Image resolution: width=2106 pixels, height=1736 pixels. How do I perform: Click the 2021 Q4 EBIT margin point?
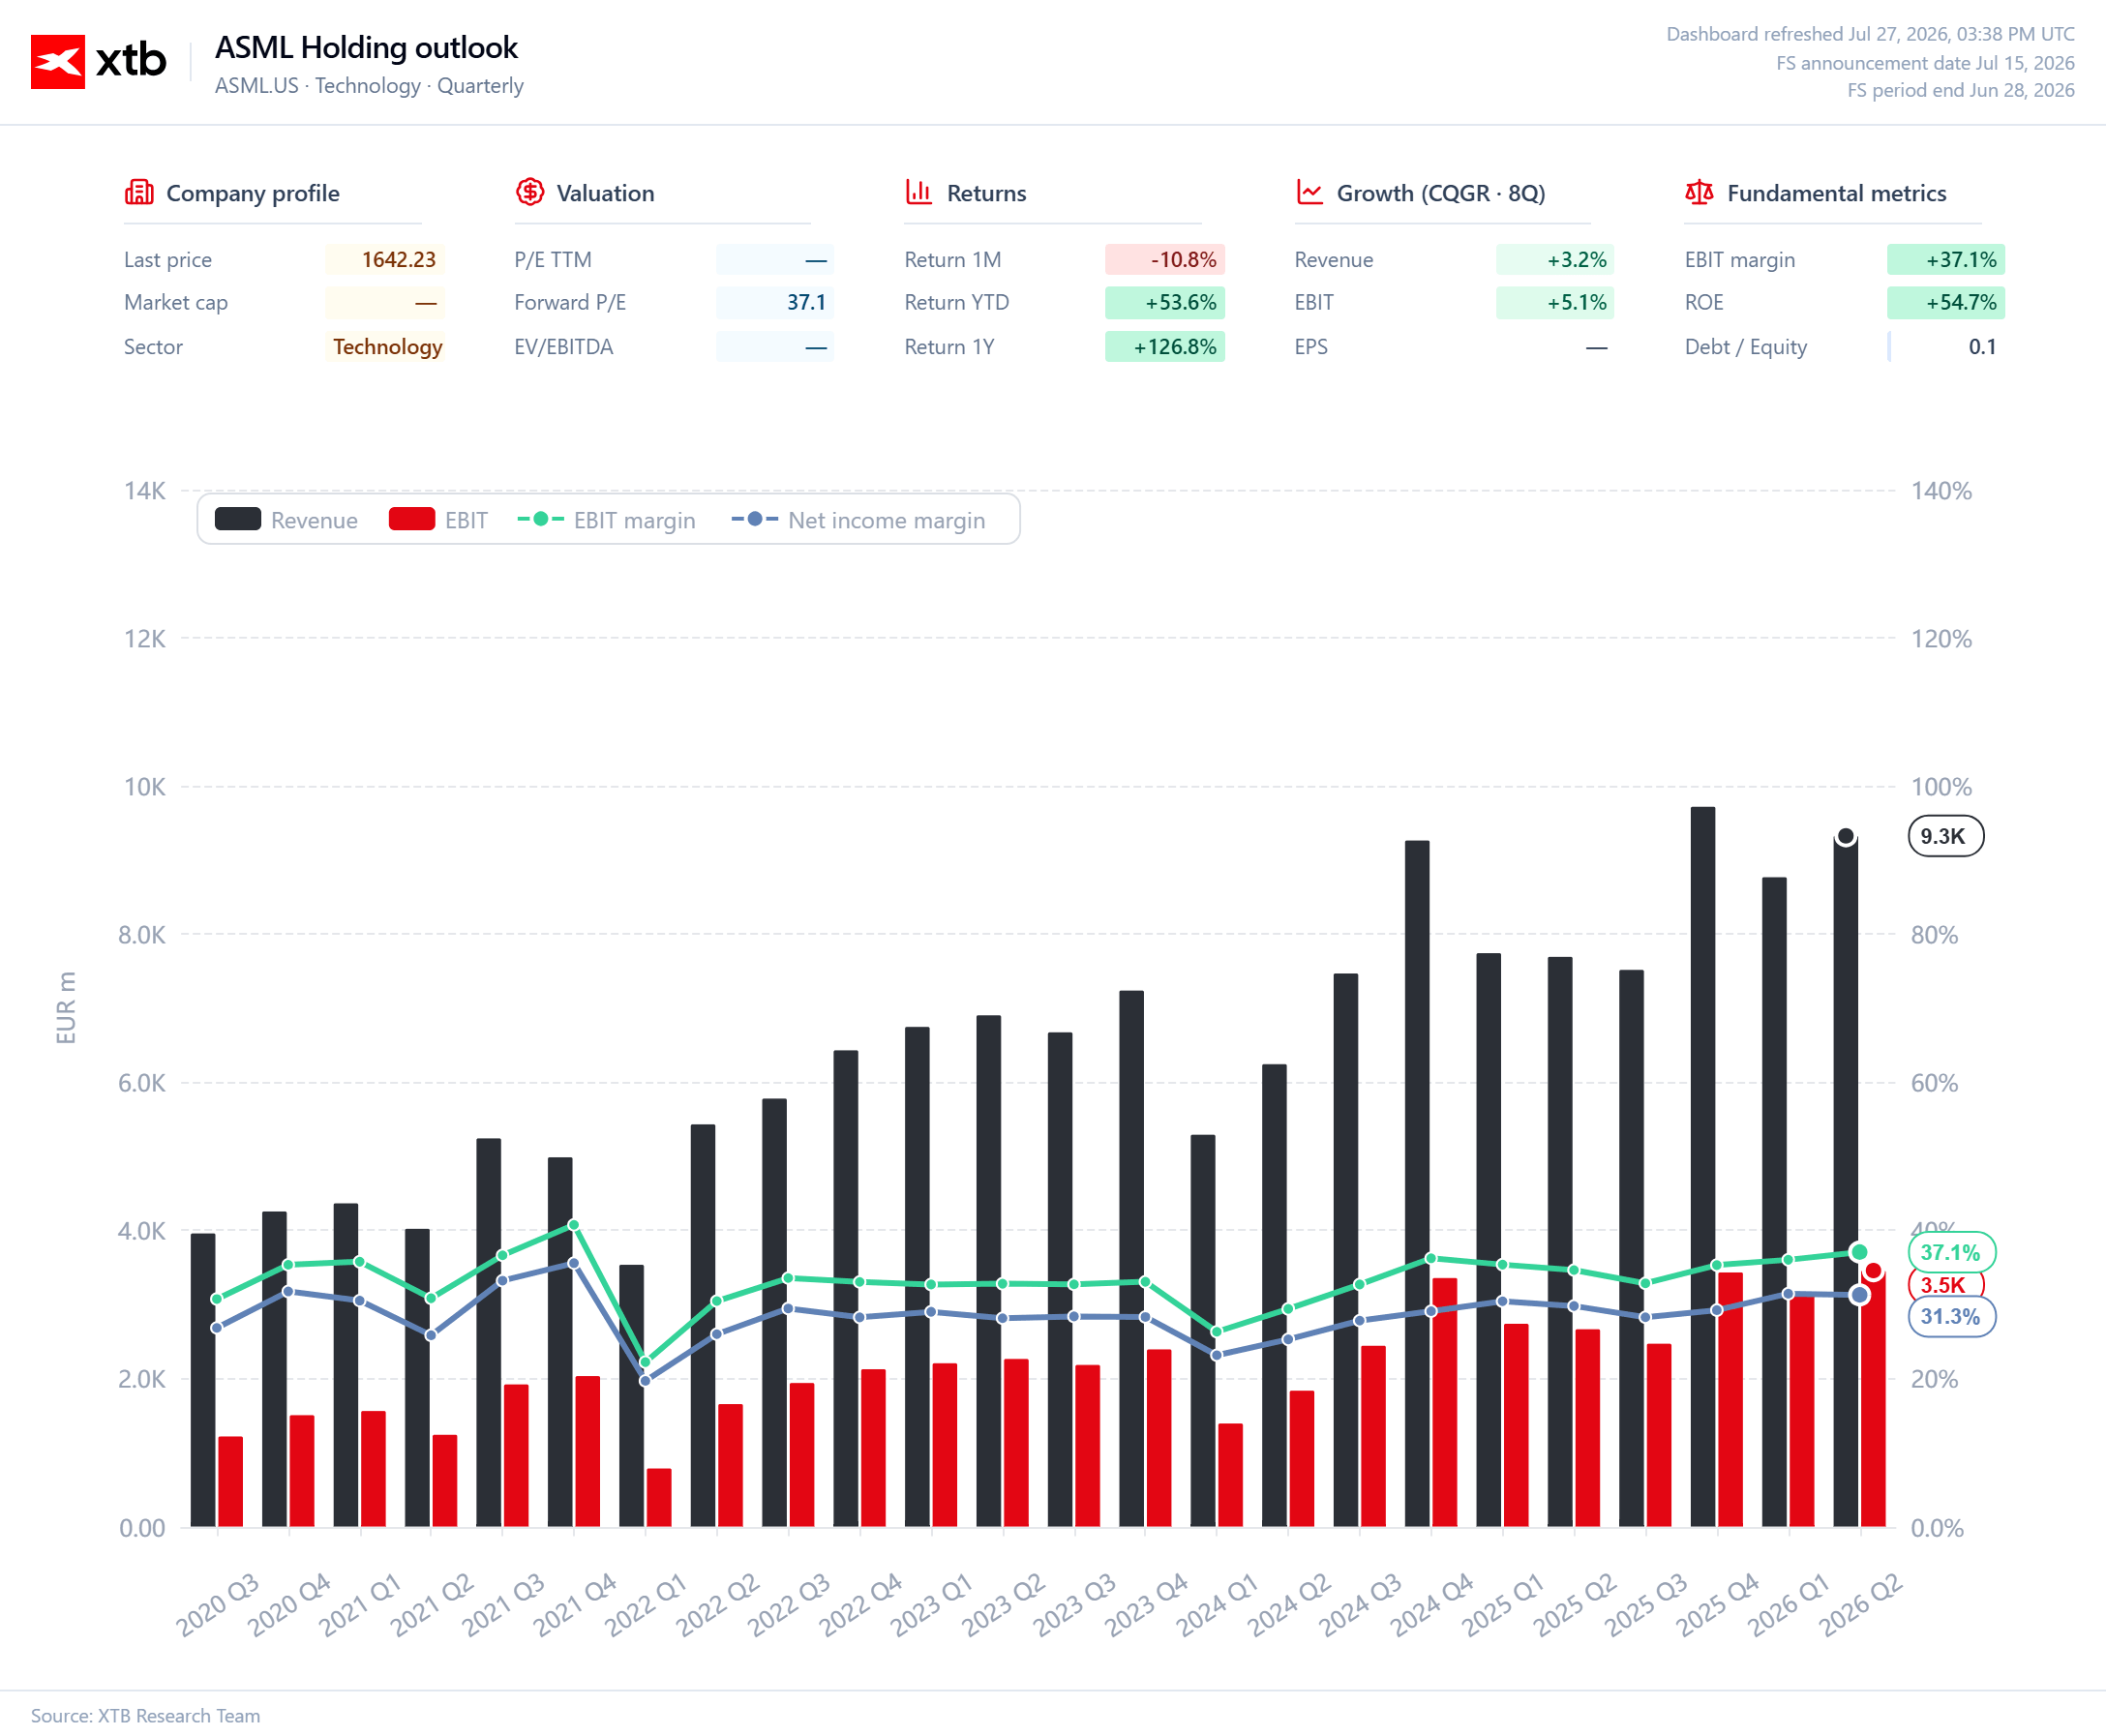click(x=574, y=1225)
